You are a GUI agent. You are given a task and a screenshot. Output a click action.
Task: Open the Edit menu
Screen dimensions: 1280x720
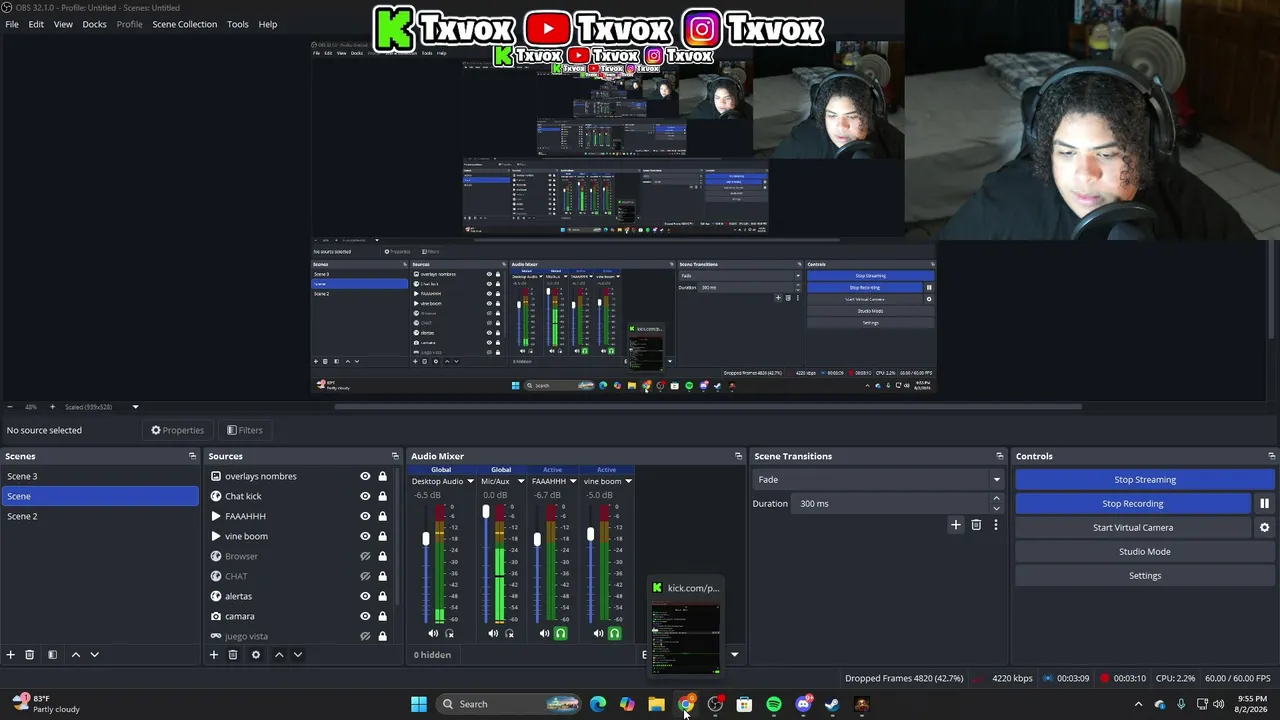point(36,24)
